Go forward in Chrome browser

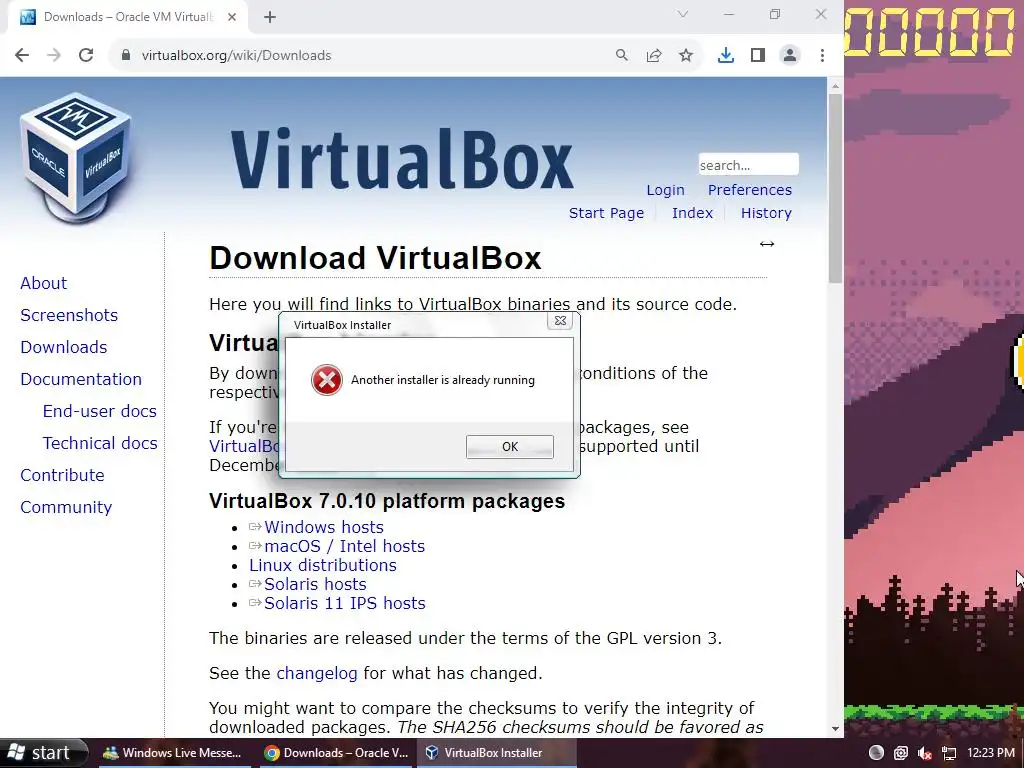click(54, 56)
